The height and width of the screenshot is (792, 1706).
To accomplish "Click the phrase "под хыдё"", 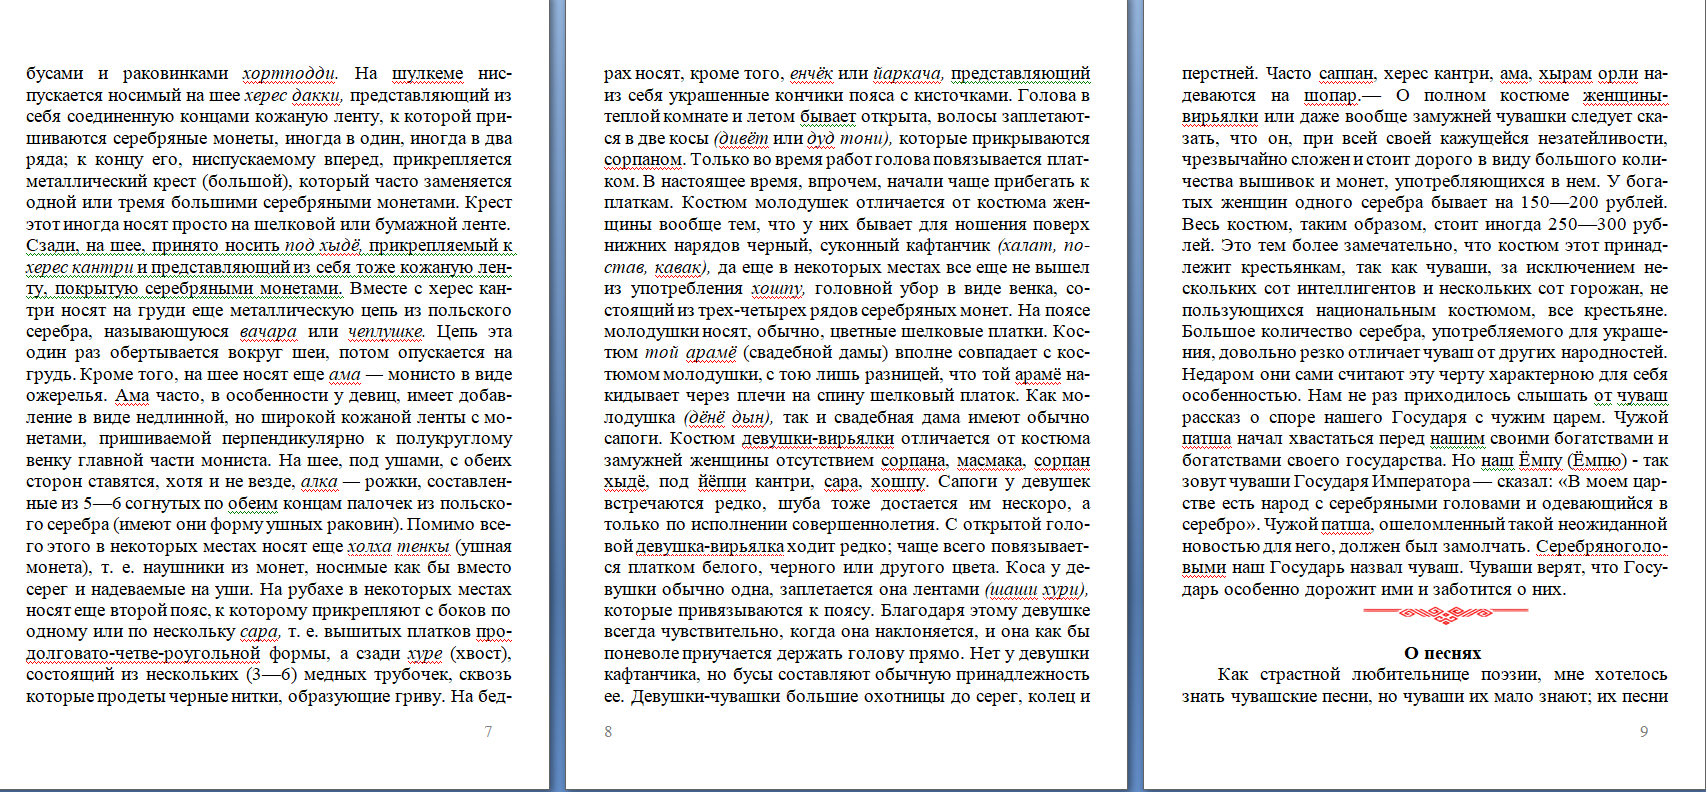I will coord(322,245).
